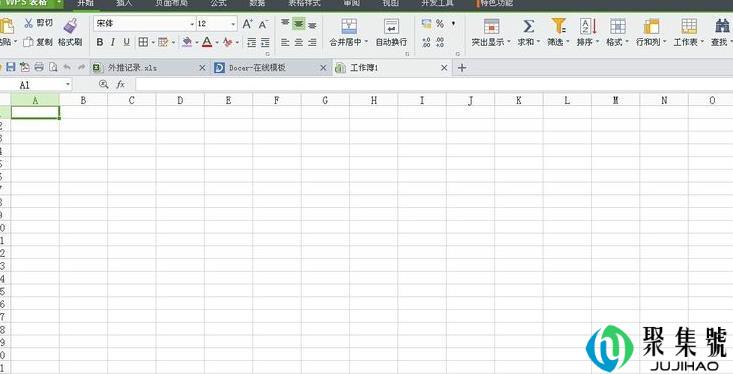Click the Save floppy disk icon
Viewport: 733px width, 374px height.
click(10, 68)
